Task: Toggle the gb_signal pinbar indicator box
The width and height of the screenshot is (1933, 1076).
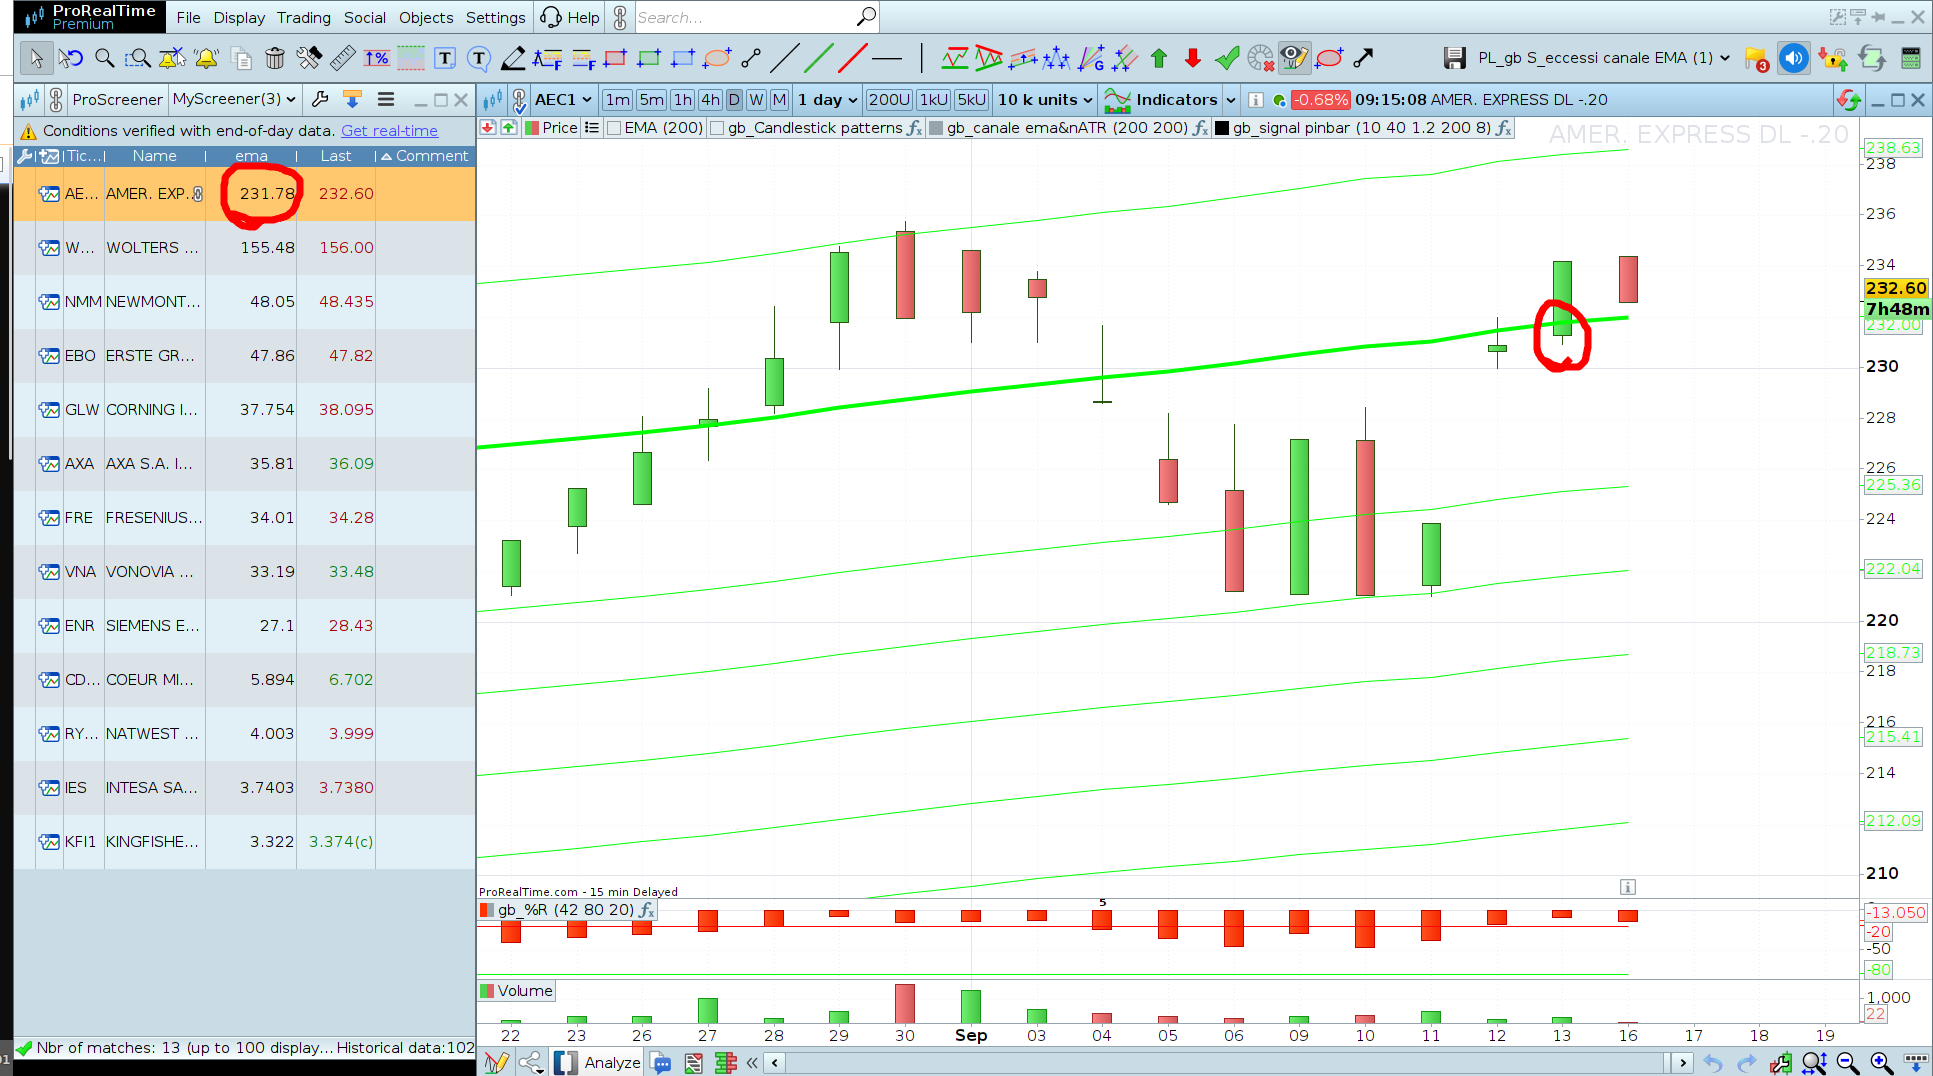Action: tap(1222, 128)
